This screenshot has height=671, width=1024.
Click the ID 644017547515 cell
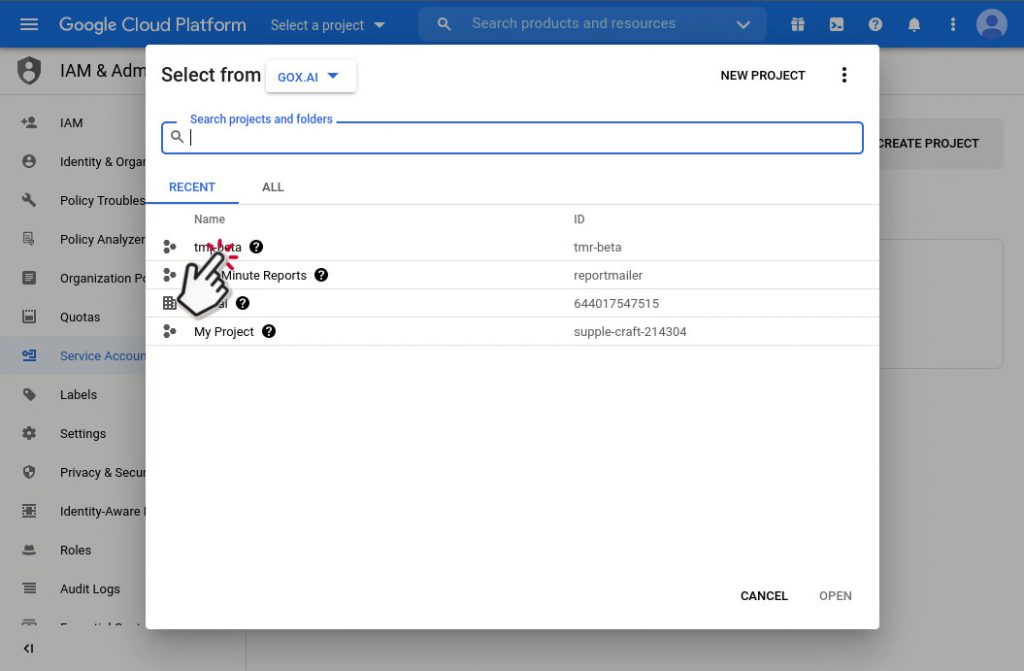click(616, 304)
